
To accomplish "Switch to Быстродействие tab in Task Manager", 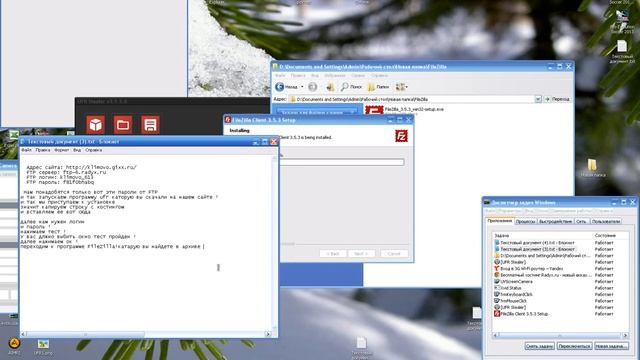I will click(556, 222).
